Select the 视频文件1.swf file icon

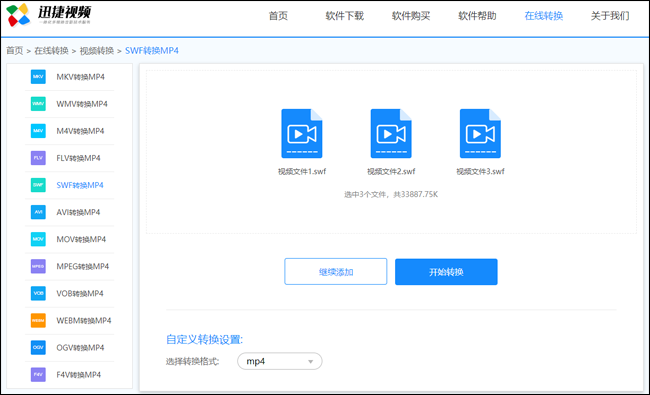(x=302, y=133)
